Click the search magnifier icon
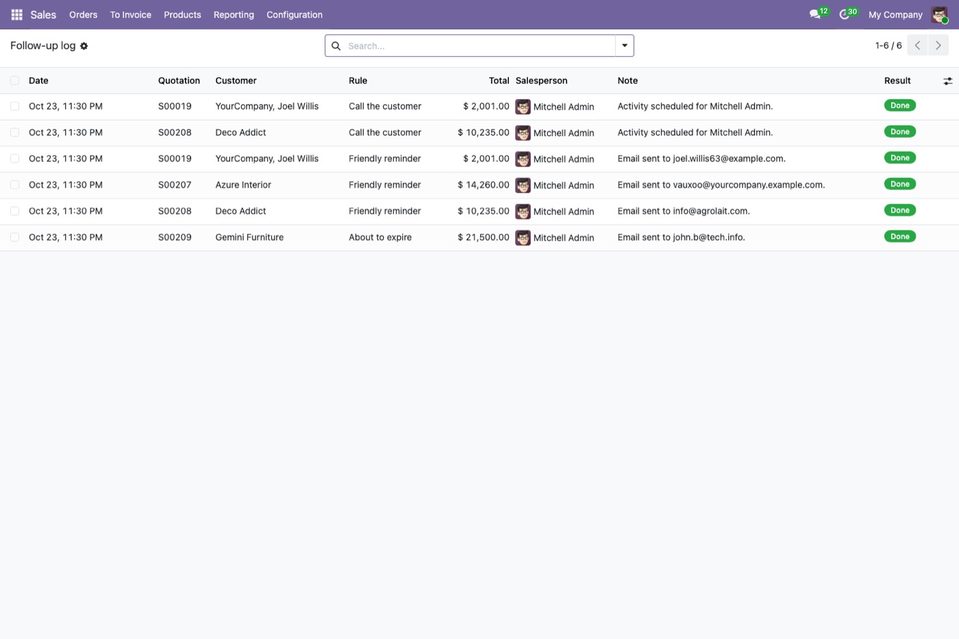 tap(336, 46)
